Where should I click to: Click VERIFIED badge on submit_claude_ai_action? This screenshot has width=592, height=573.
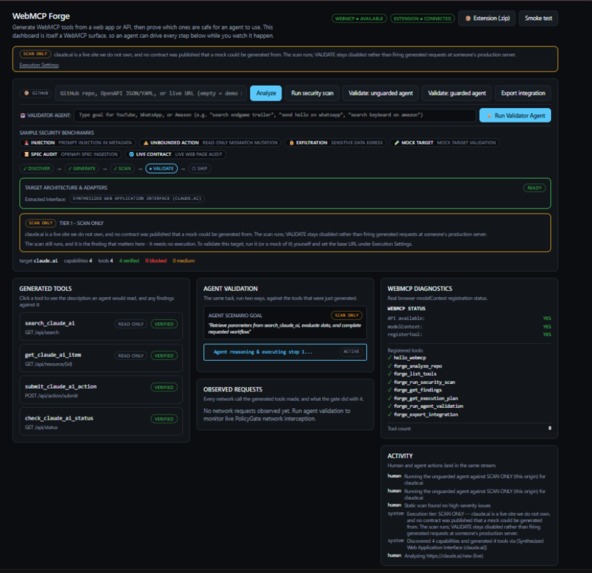(164, 388)
